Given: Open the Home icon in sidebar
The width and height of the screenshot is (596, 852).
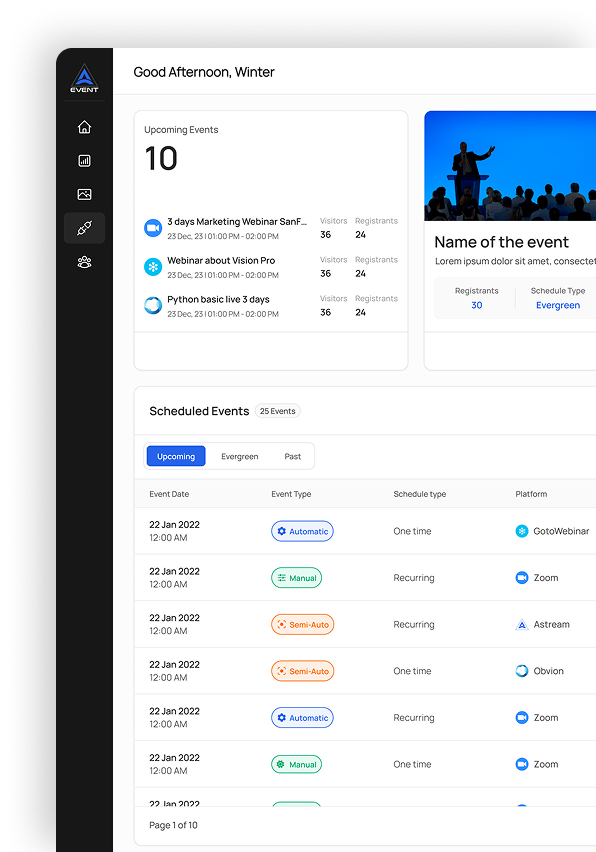Looking at the screenshot, I should 84,127.
